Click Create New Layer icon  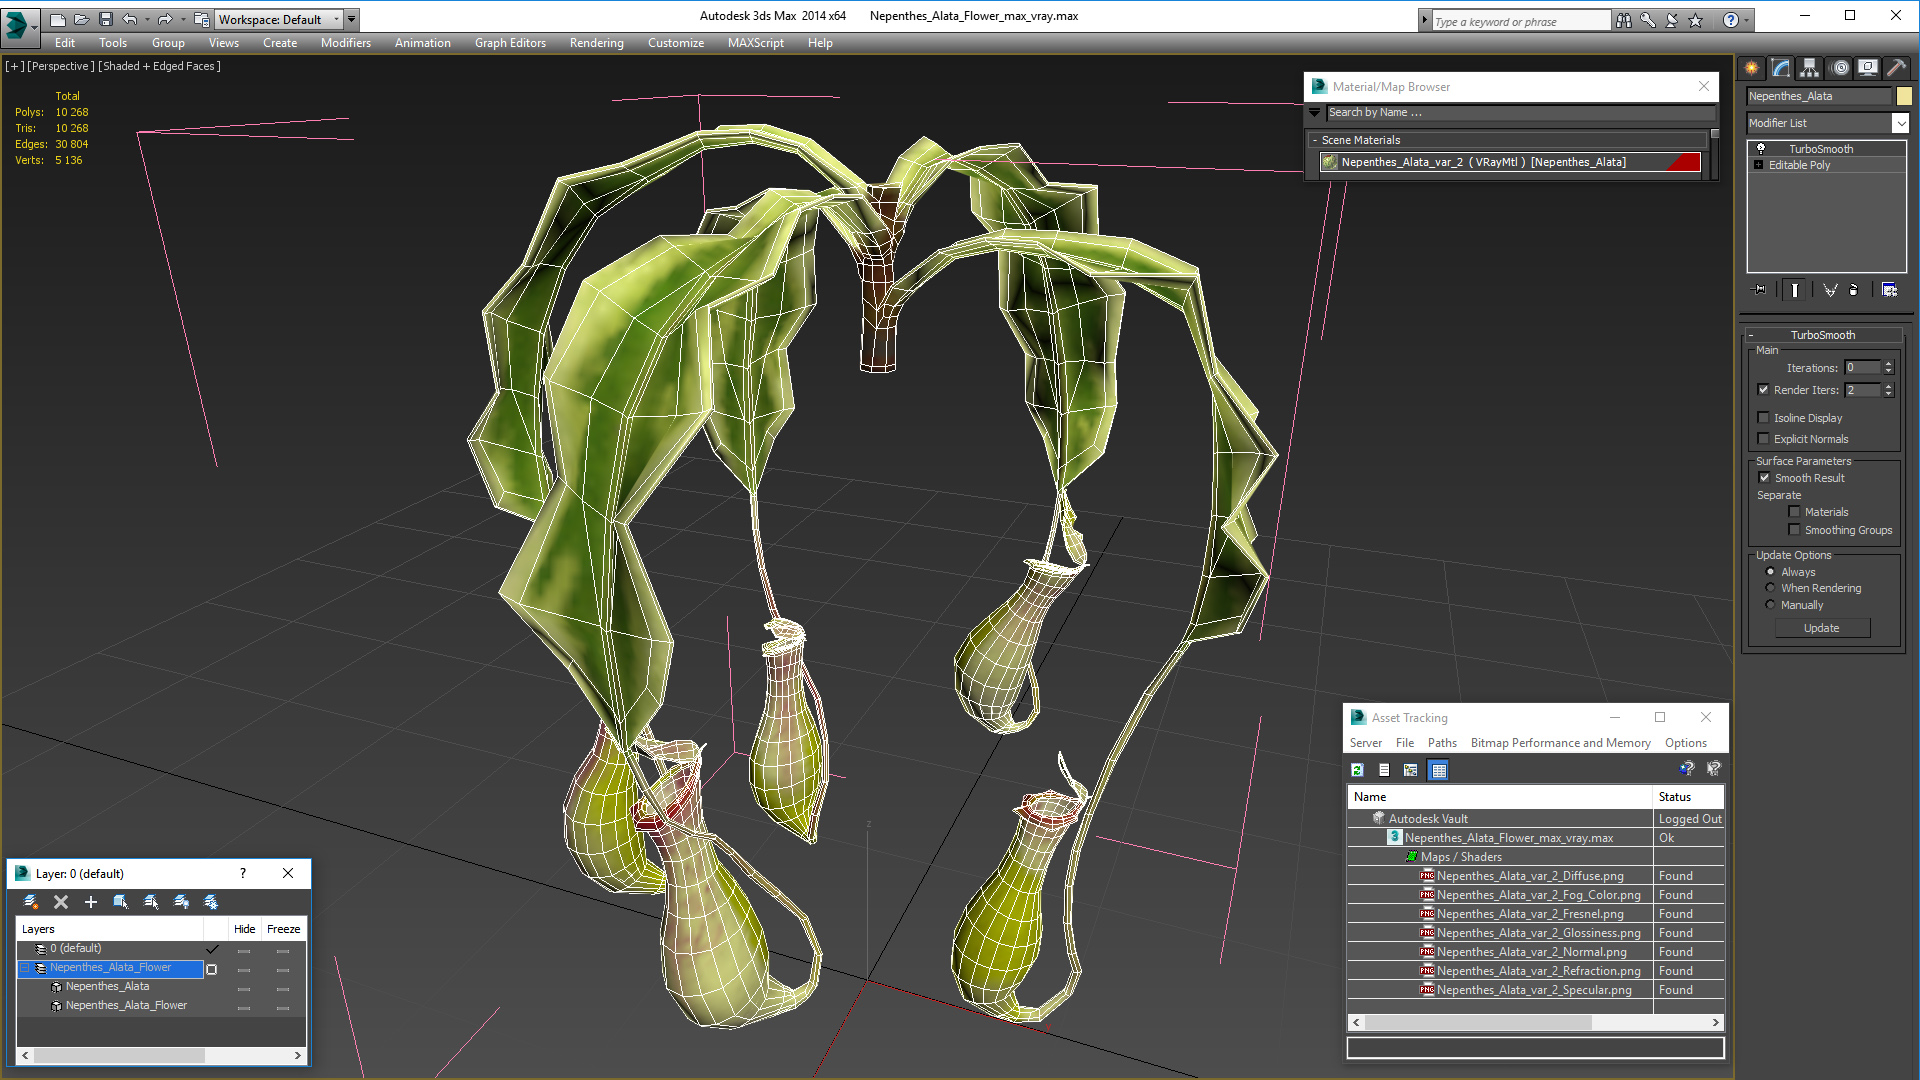(31, 902)
